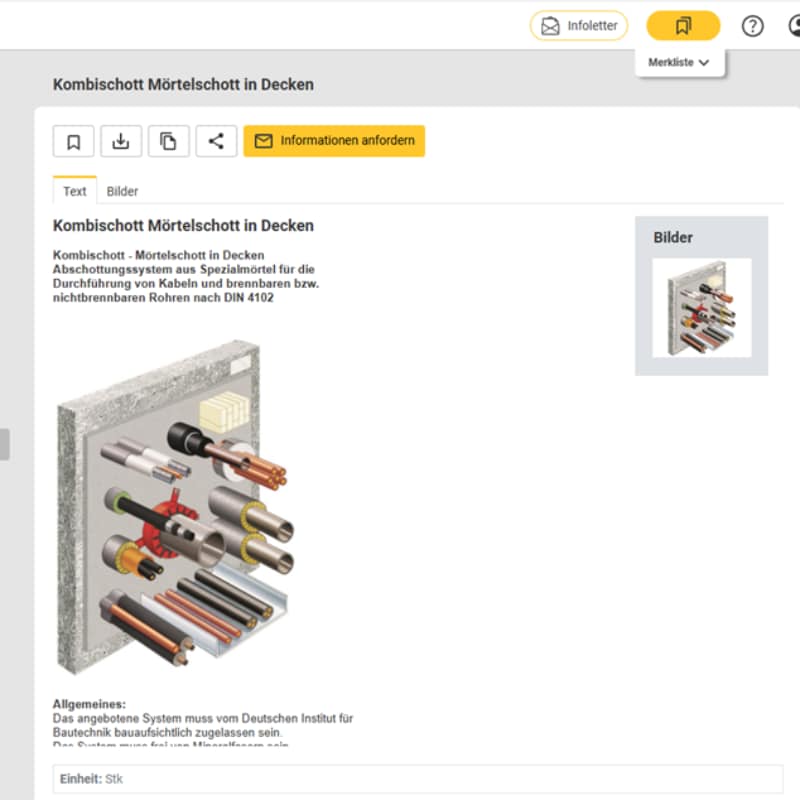Click the envelope icon in Infoletter
The height and width of the screenshot is (800, 800).
(x=550, y=26)
